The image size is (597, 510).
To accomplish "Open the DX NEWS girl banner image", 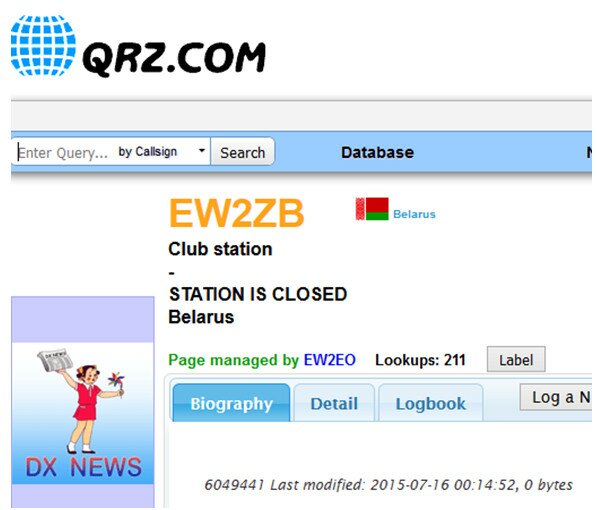I will tap(83, 413).
